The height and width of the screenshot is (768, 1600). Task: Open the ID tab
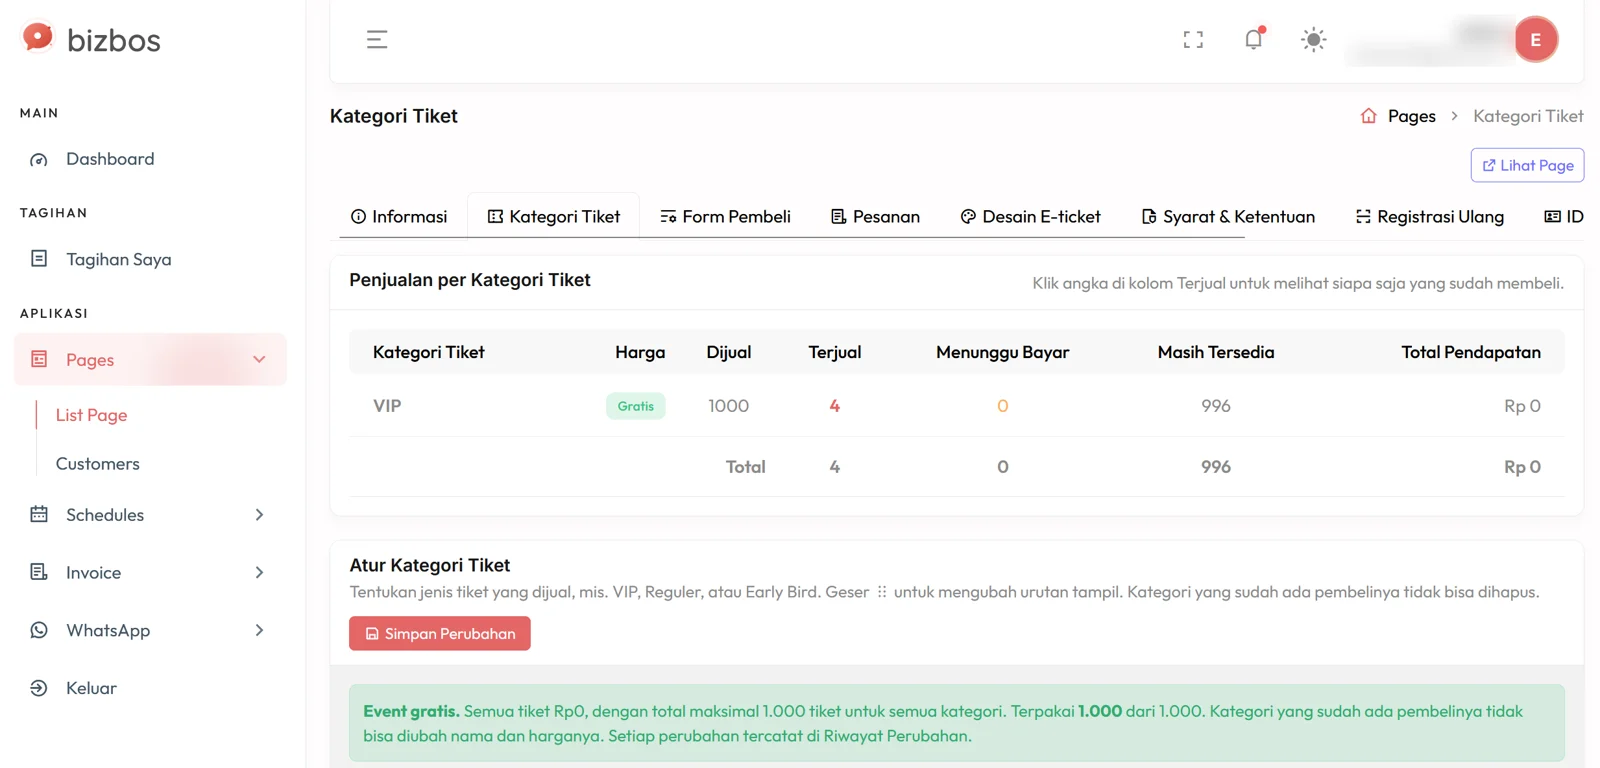pos(1564,217)
